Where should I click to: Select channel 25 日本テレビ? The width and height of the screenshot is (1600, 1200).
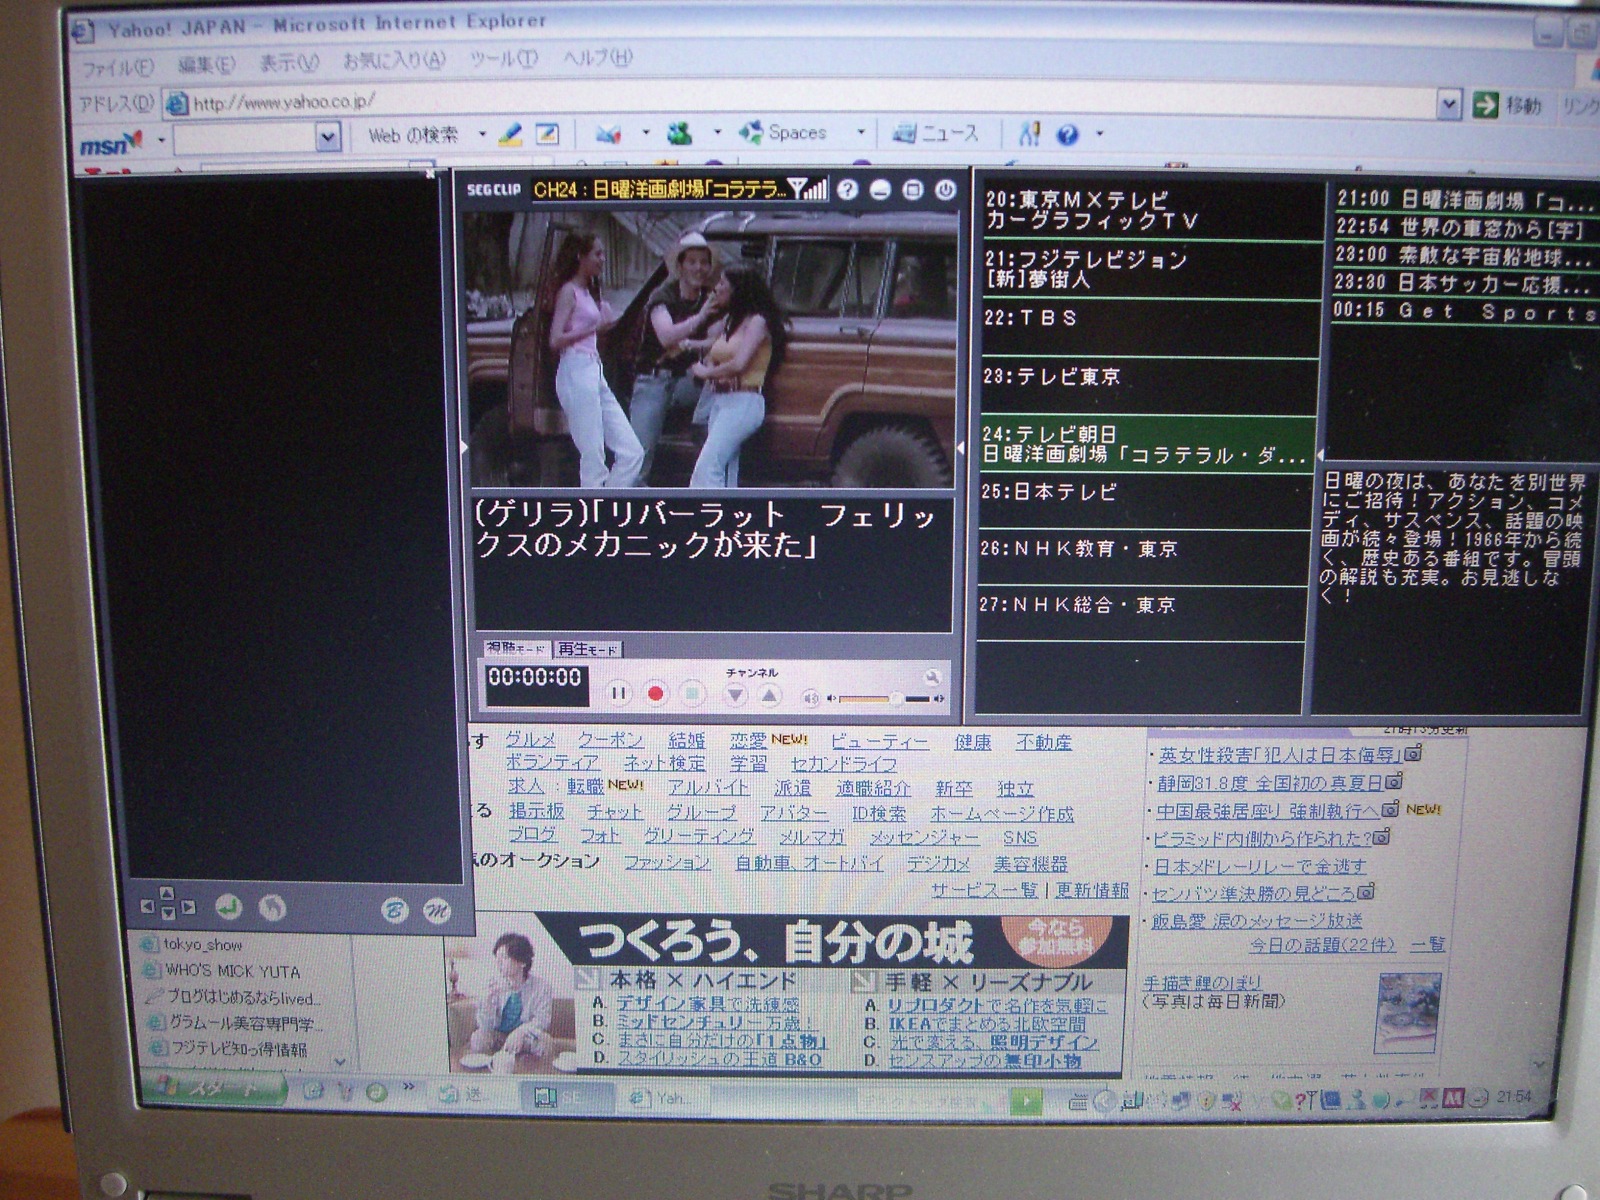tap(1145, 502)
